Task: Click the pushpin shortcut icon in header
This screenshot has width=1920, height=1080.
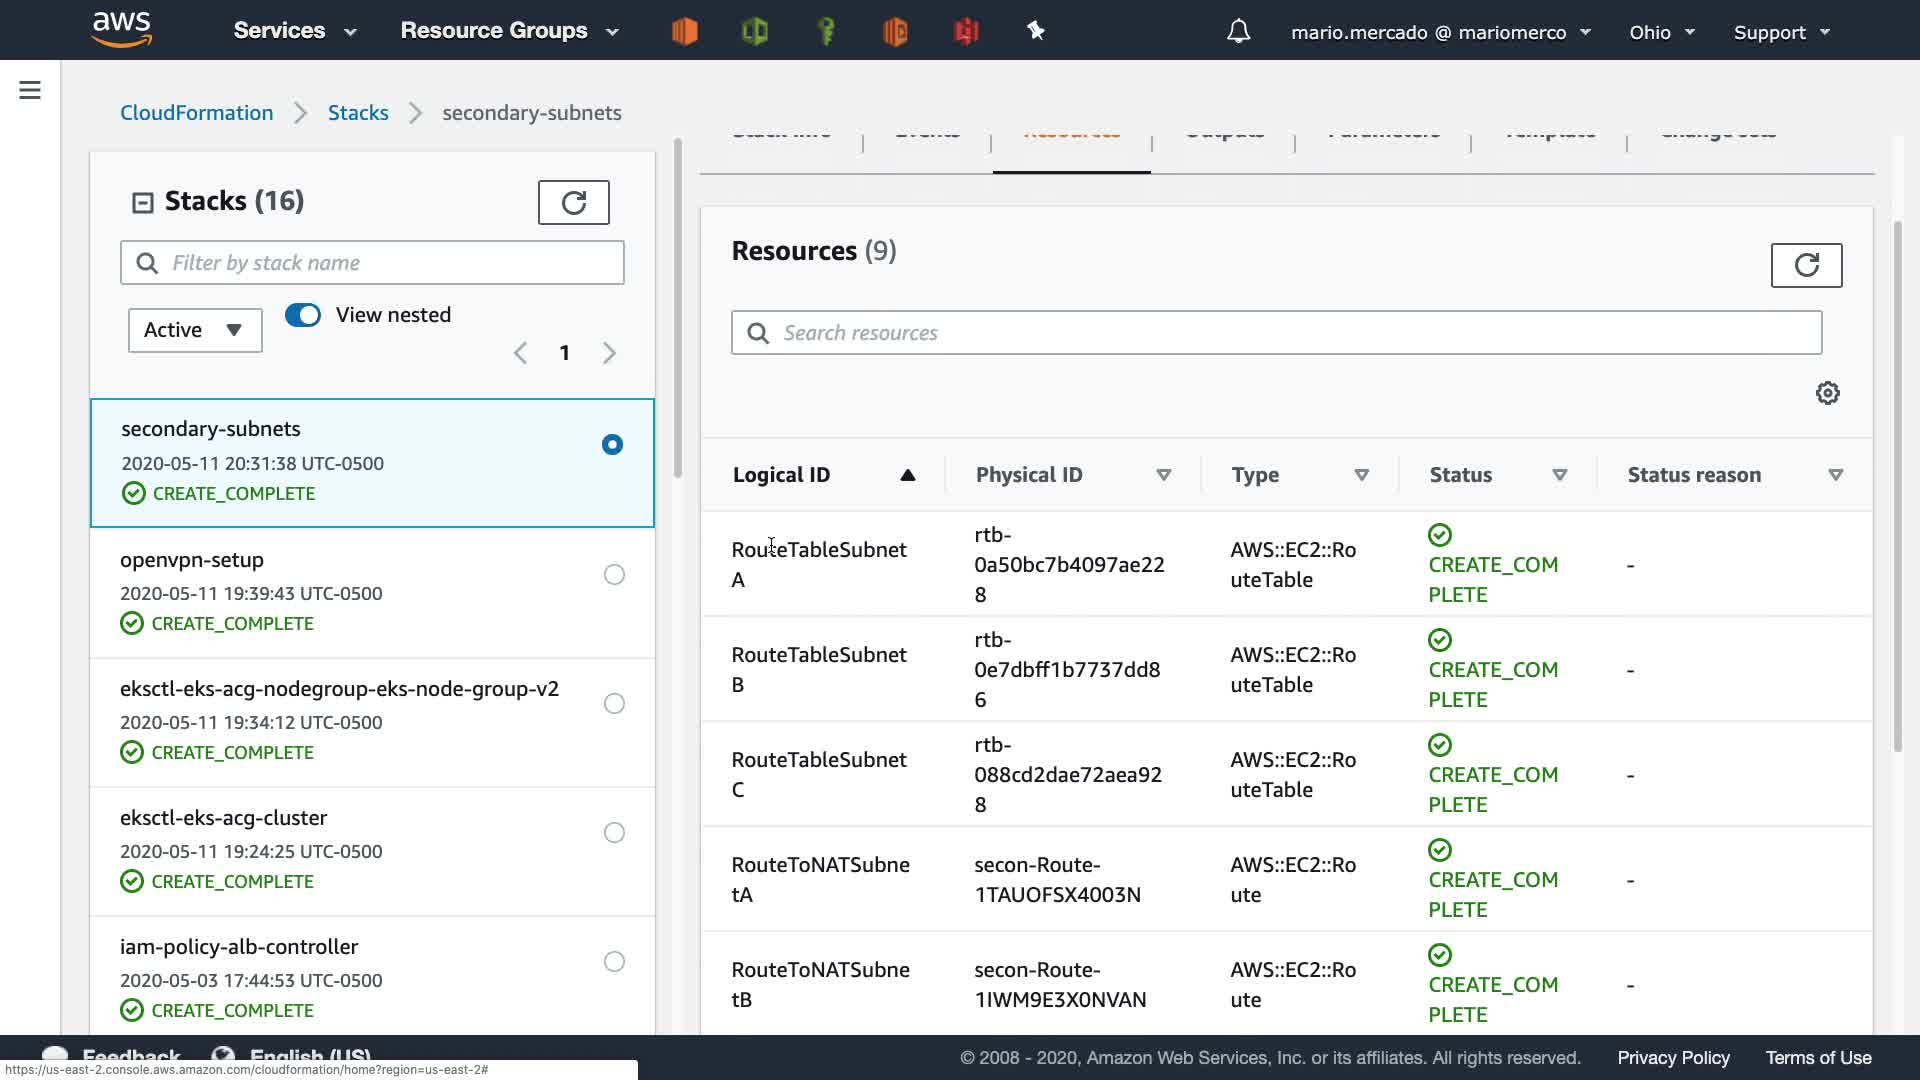Action: [1036, 31]
